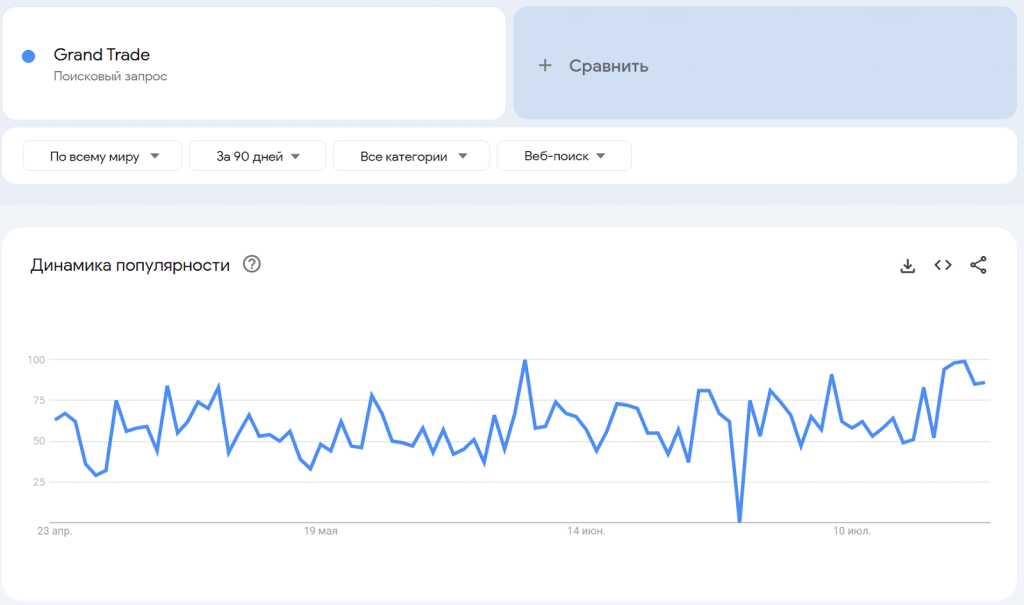Click the 19 мая axis label

click(321, 531)
